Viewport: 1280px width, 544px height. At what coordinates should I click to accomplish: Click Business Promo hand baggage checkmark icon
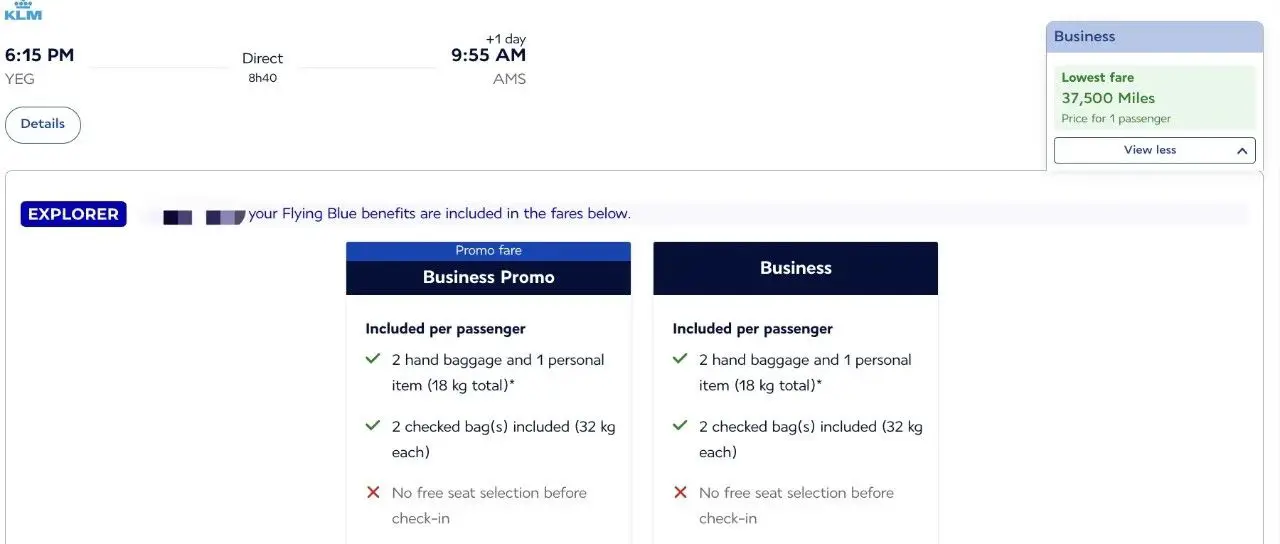pos(373,359)
